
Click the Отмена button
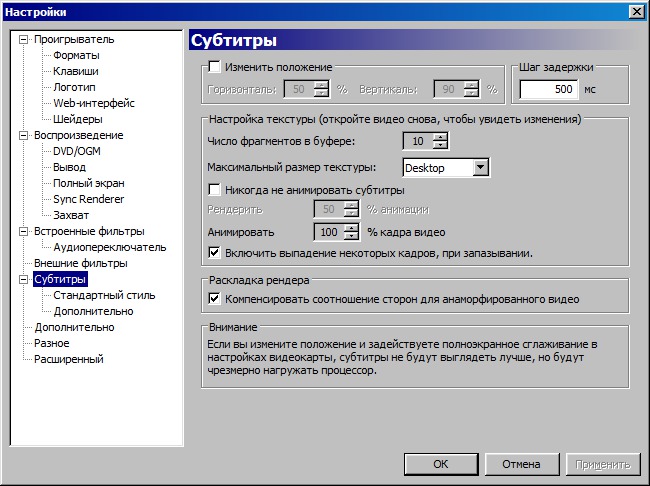pyautogui.click(x=521, y=464)
